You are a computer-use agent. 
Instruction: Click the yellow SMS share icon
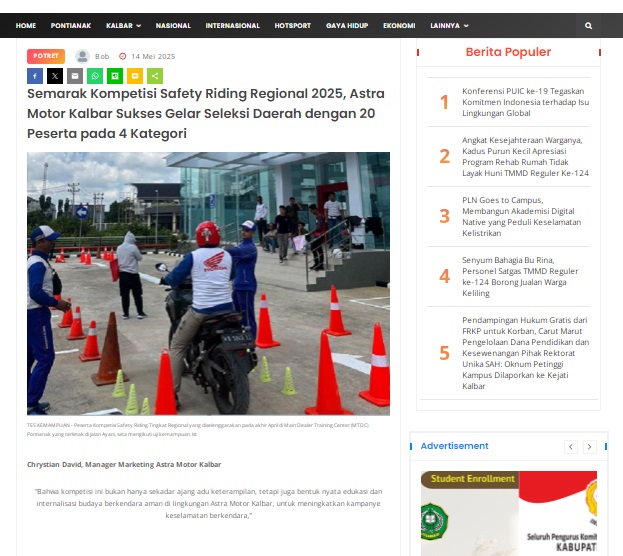click(x=135, y=76)
